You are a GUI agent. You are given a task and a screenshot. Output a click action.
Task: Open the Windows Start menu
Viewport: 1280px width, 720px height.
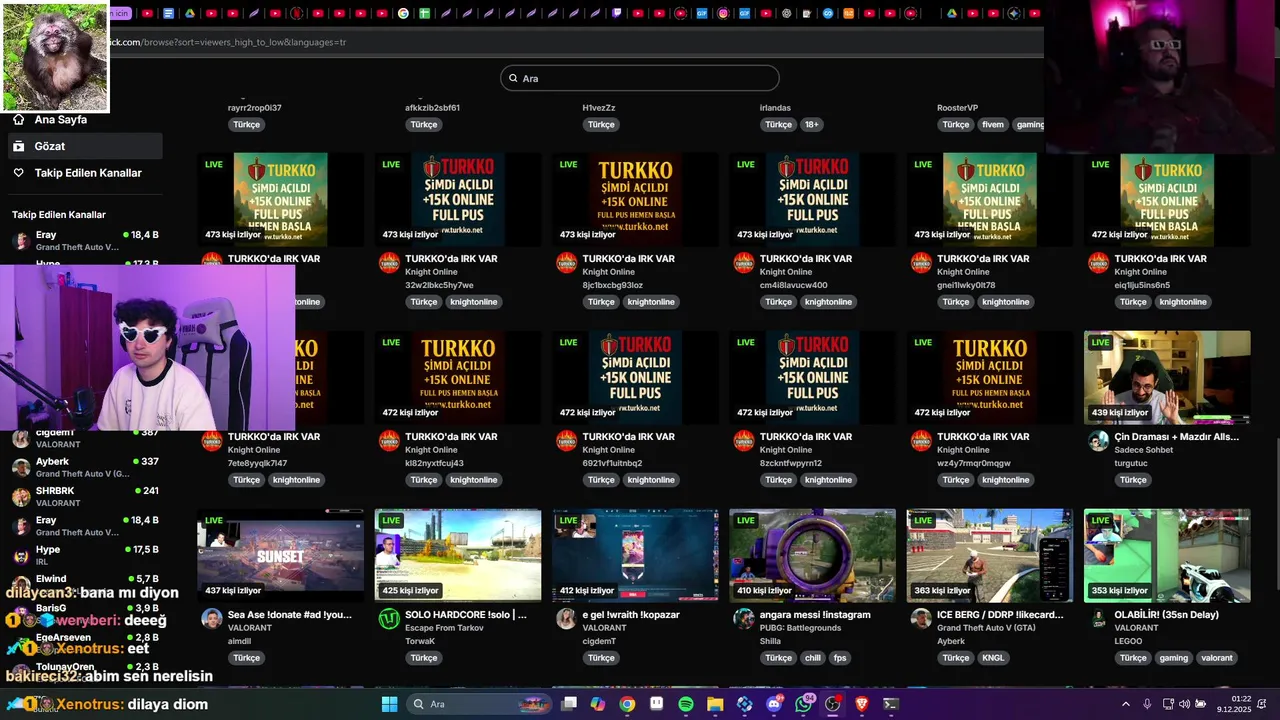tap(389, 704)
